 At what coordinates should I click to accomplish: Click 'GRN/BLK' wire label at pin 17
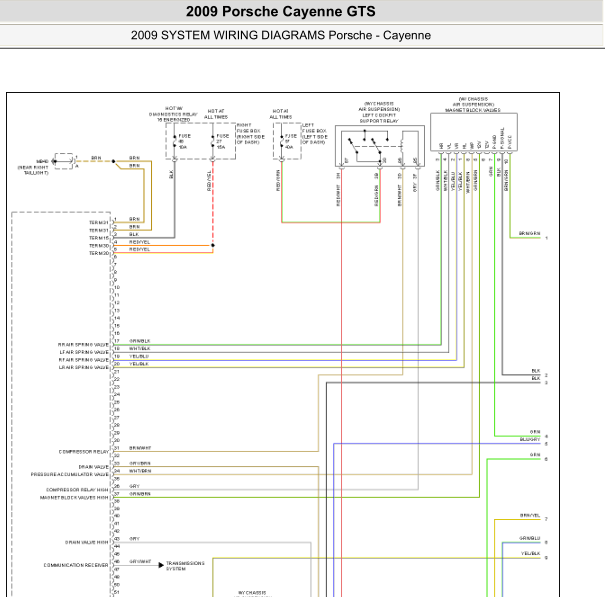click(x=140, y=341)
